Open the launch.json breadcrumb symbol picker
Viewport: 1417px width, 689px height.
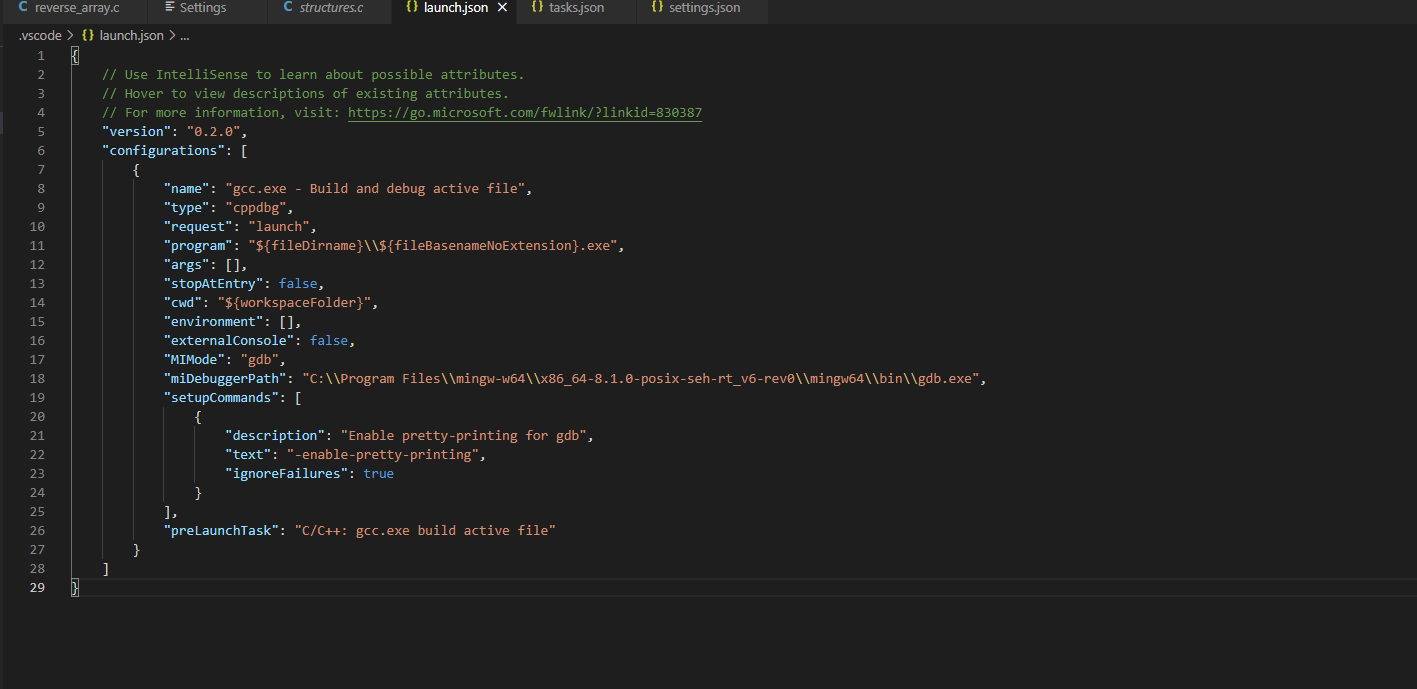click(130, 35)
